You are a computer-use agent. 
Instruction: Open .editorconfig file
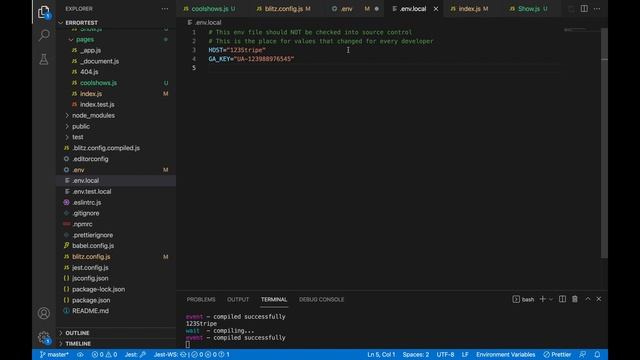click(90, 159)
